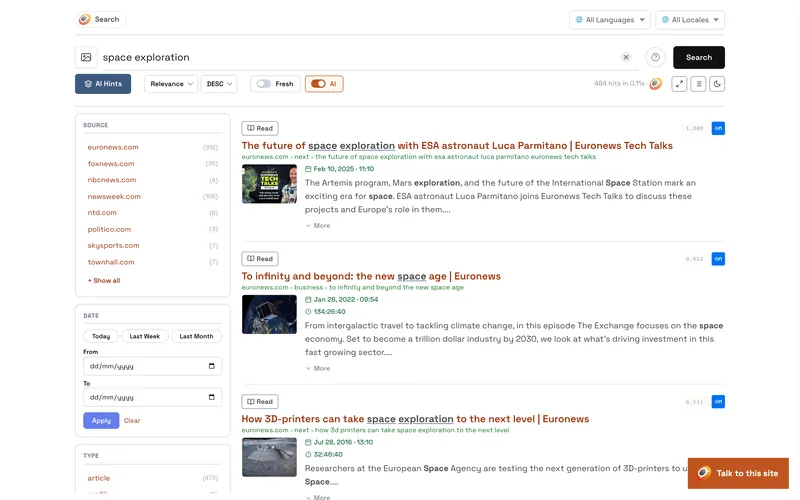
Task: Click Read button on Luca Parmitano result
Action: point(260,128)
